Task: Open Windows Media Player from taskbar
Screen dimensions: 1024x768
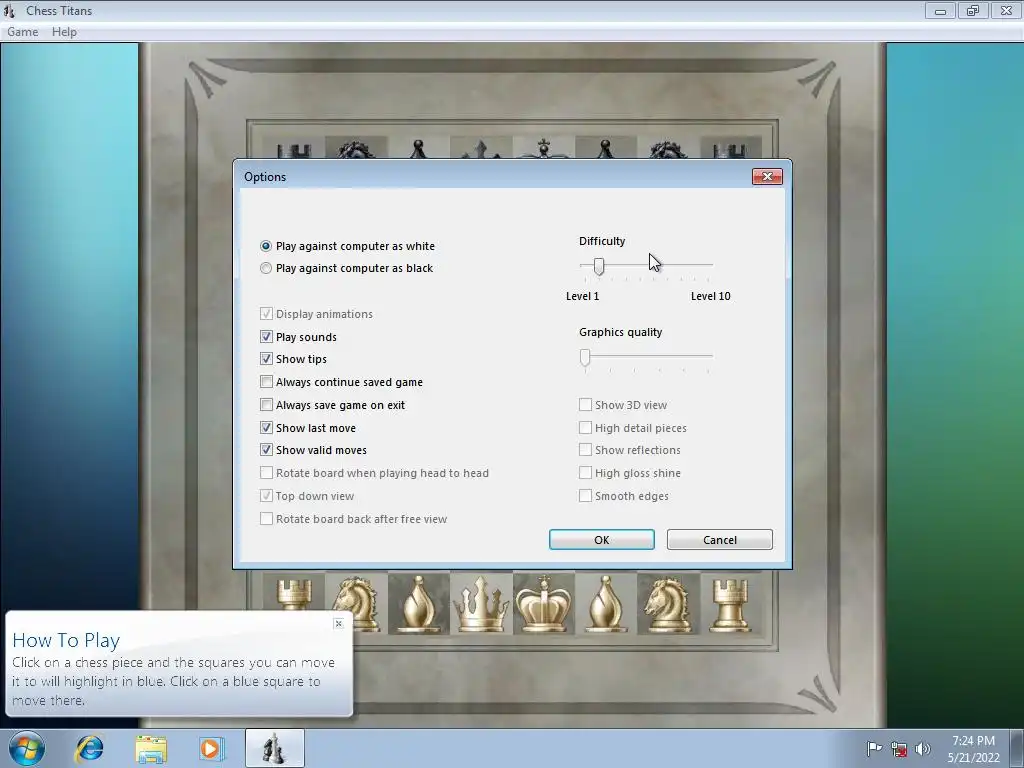Action: (210, 748)
